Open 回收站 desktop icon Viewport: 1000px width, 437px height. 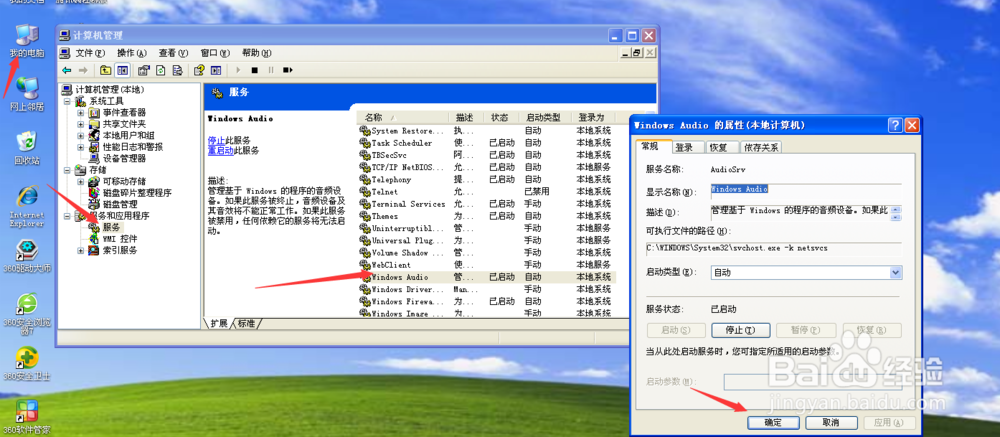[27, 148]
